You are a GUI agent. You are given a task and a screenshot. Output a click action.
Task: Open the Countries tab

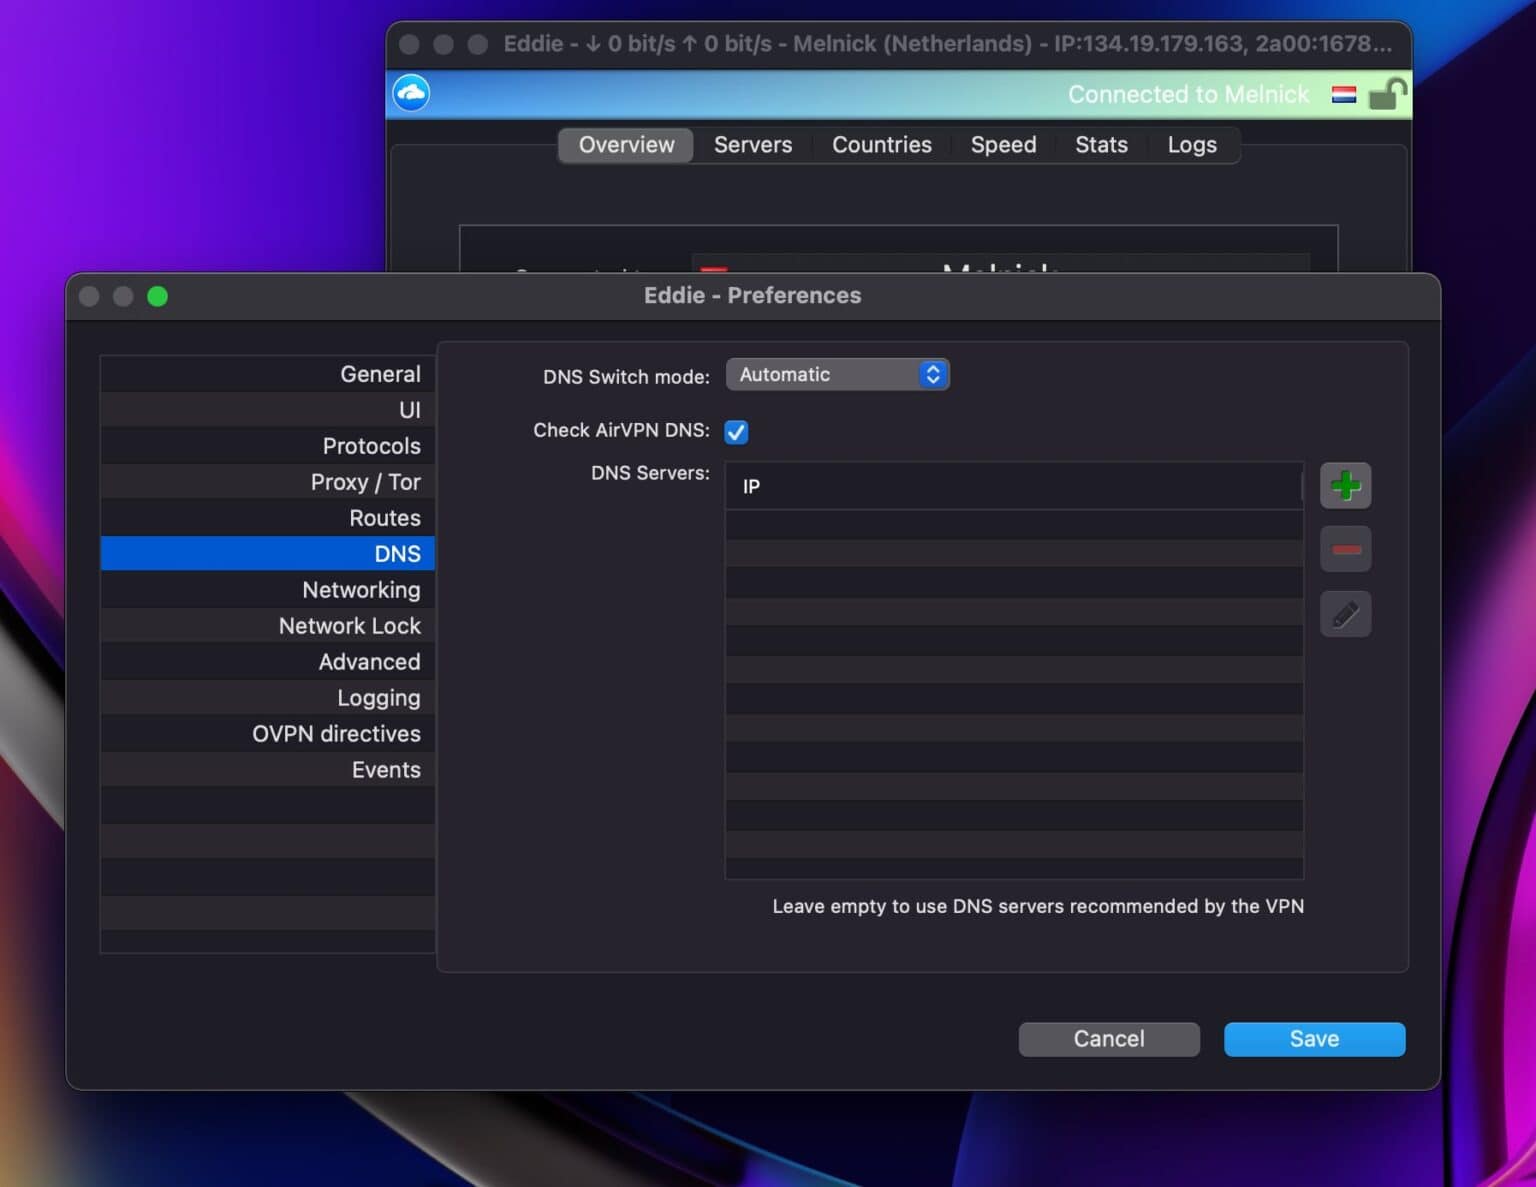[x=881, y=145]
